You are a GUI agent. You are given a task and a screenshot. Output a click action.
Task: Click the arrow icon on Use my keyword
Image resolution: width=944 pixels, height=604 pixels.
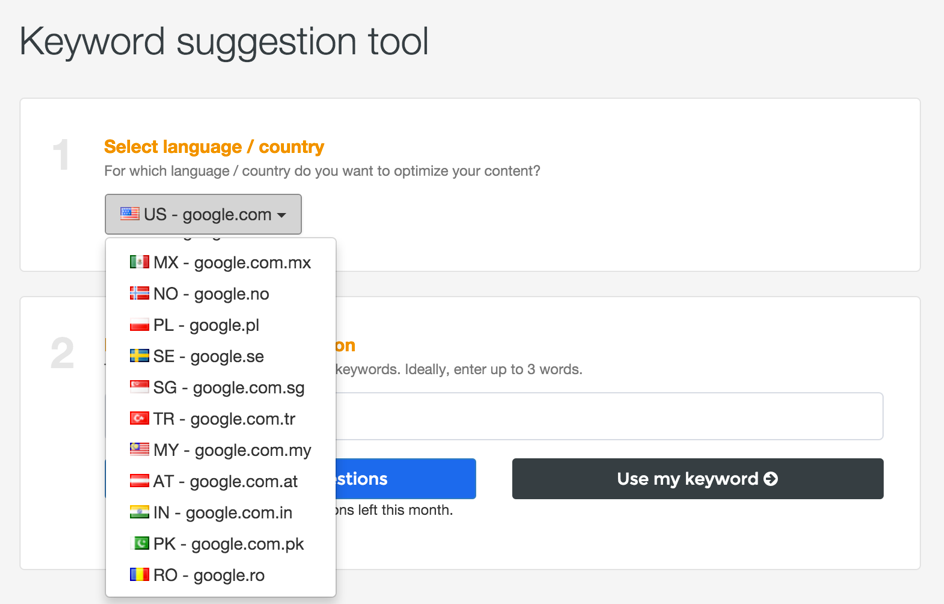(x=771, y=479)
